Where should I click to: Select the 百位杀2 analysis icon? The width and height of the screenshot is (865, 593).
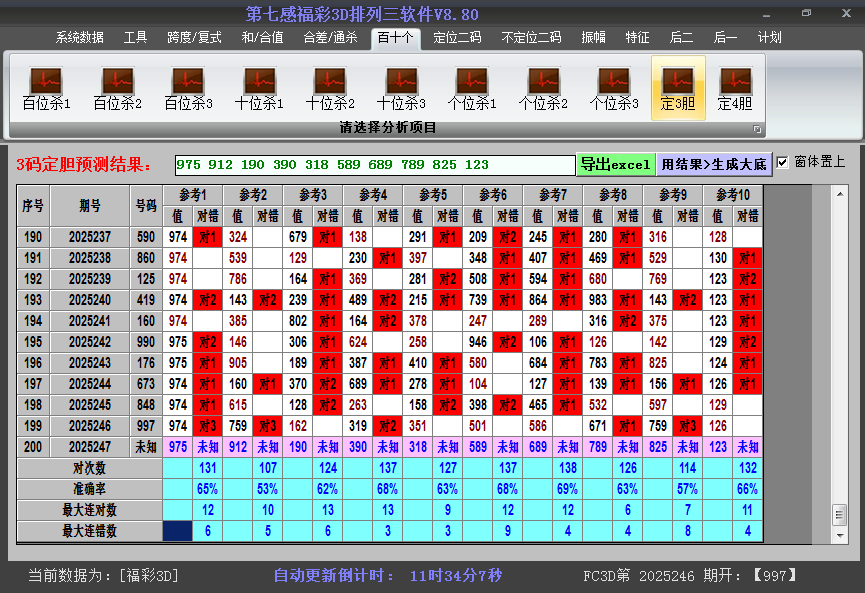pos(118,88)
